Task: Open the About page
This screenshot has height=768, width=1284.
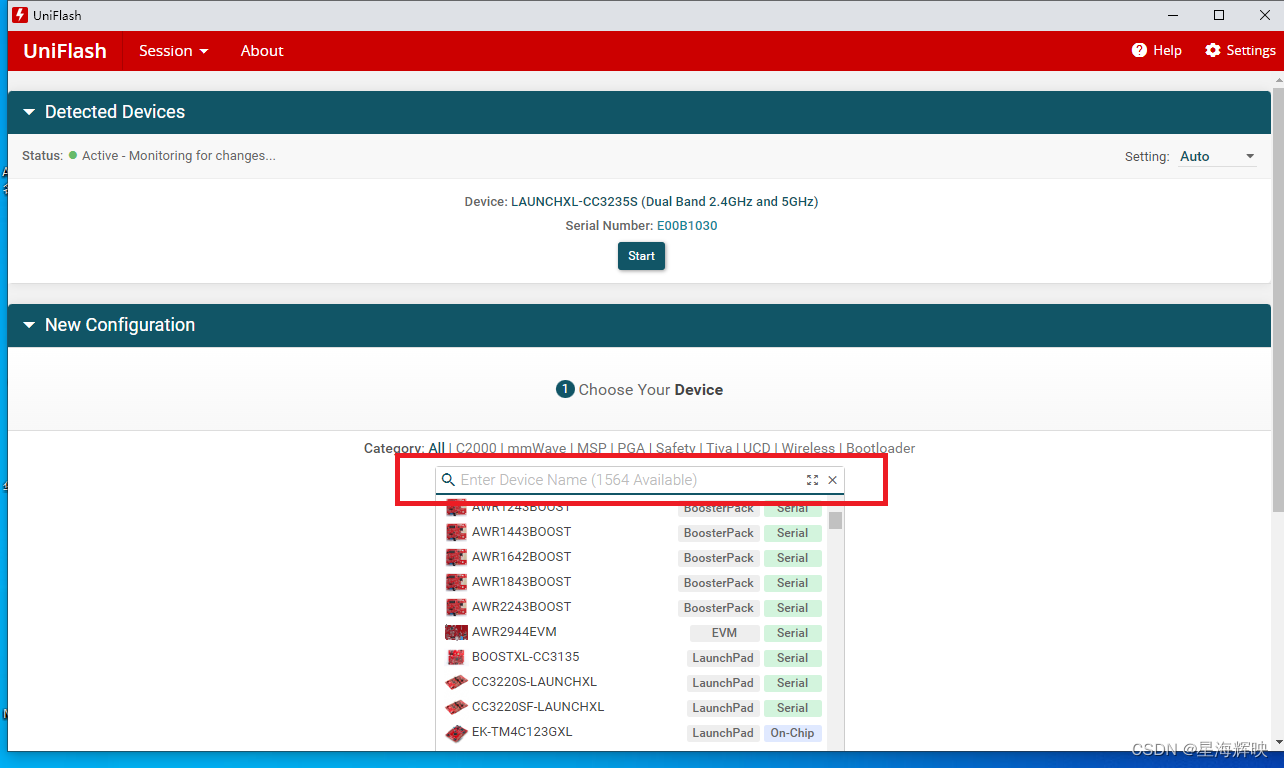Action: point(262,51)
